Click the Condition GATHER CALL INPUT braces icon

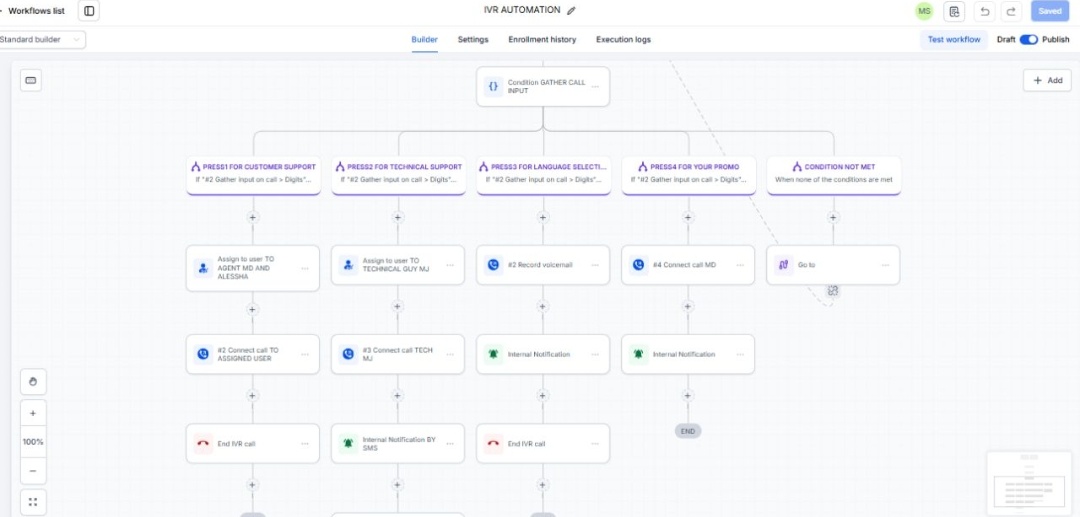pyautogui.click(x=493, y=87)
